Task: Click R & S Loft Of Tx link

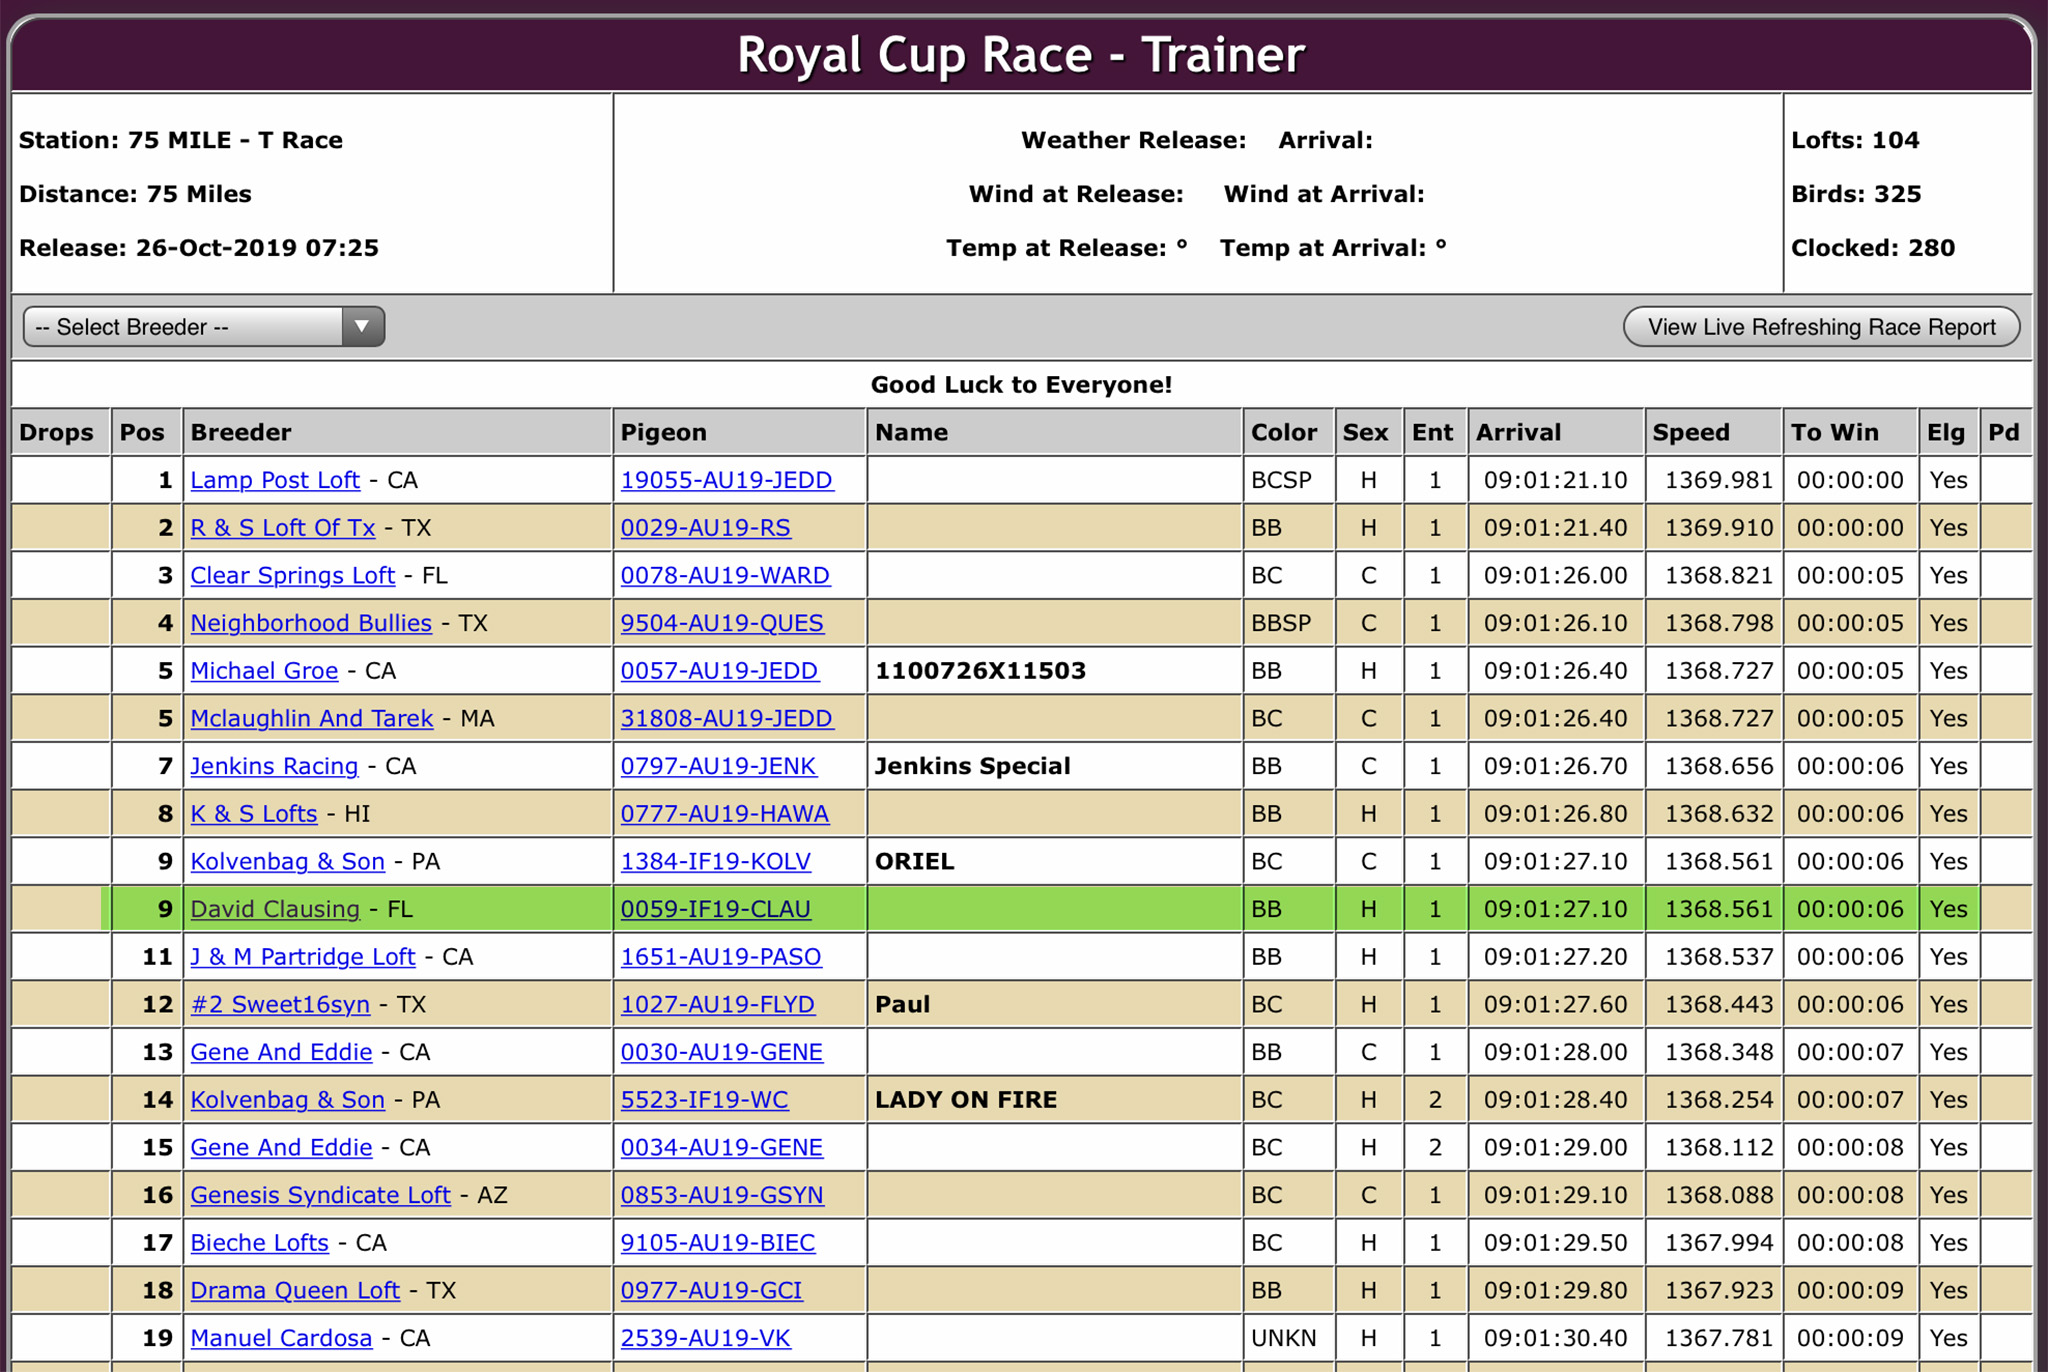Action: (283, 528)
